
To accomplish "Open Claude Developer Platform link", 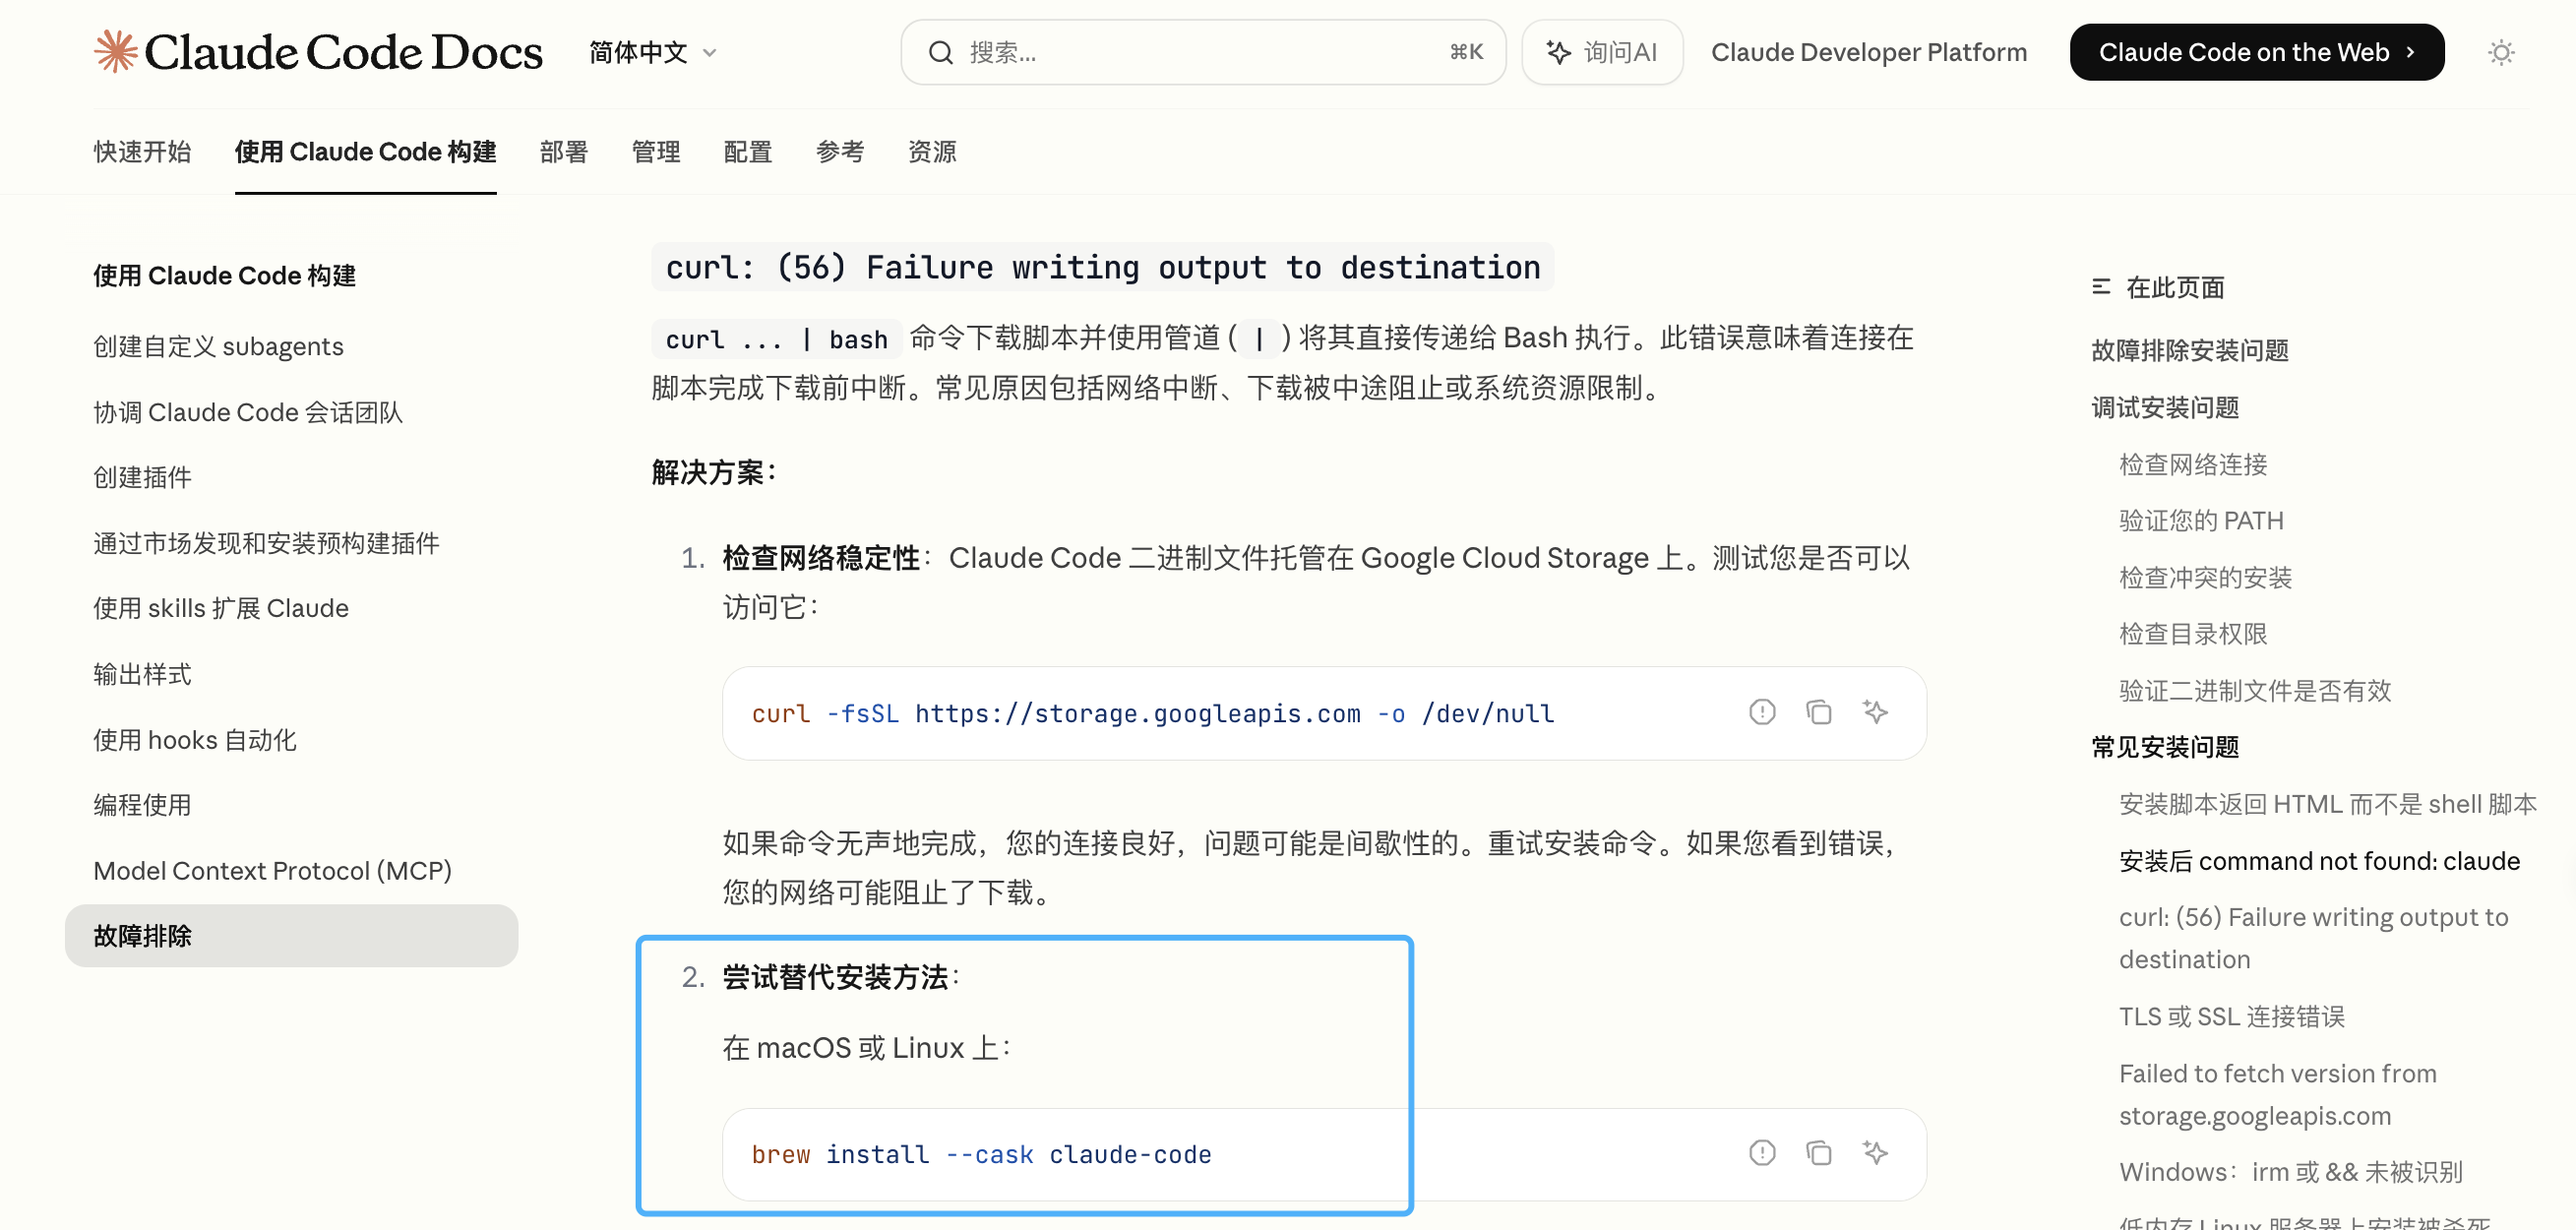I will click(1868, 51).
